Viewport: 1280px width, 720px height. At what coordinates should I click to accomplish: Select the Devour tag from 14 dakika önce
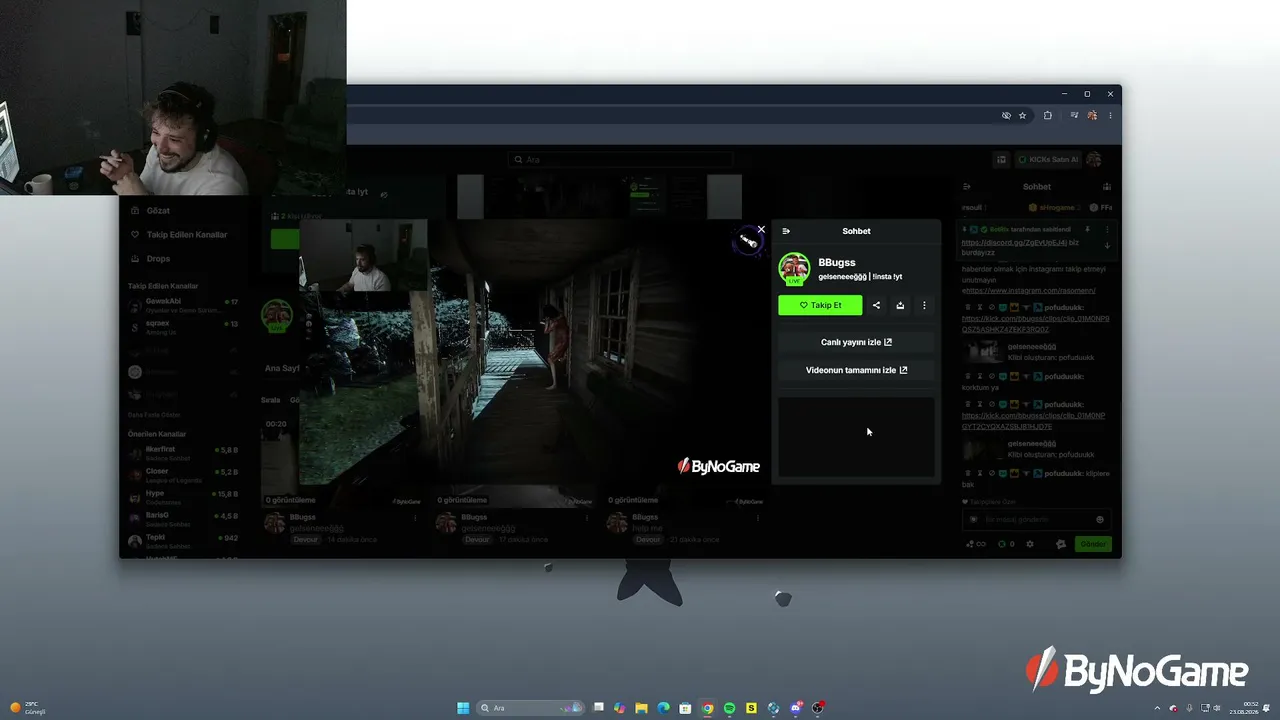point(306,540)
